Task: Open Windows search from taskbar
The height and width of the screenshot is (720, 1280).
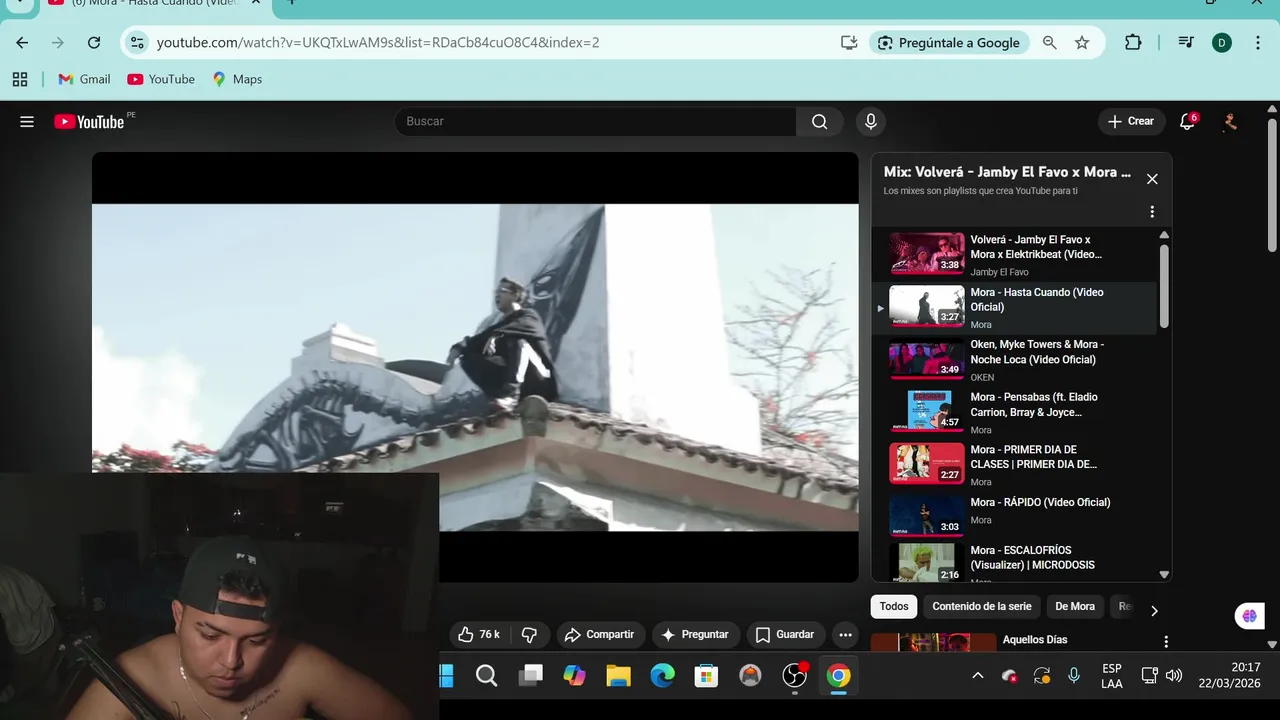Action: [x=486, y=676]
